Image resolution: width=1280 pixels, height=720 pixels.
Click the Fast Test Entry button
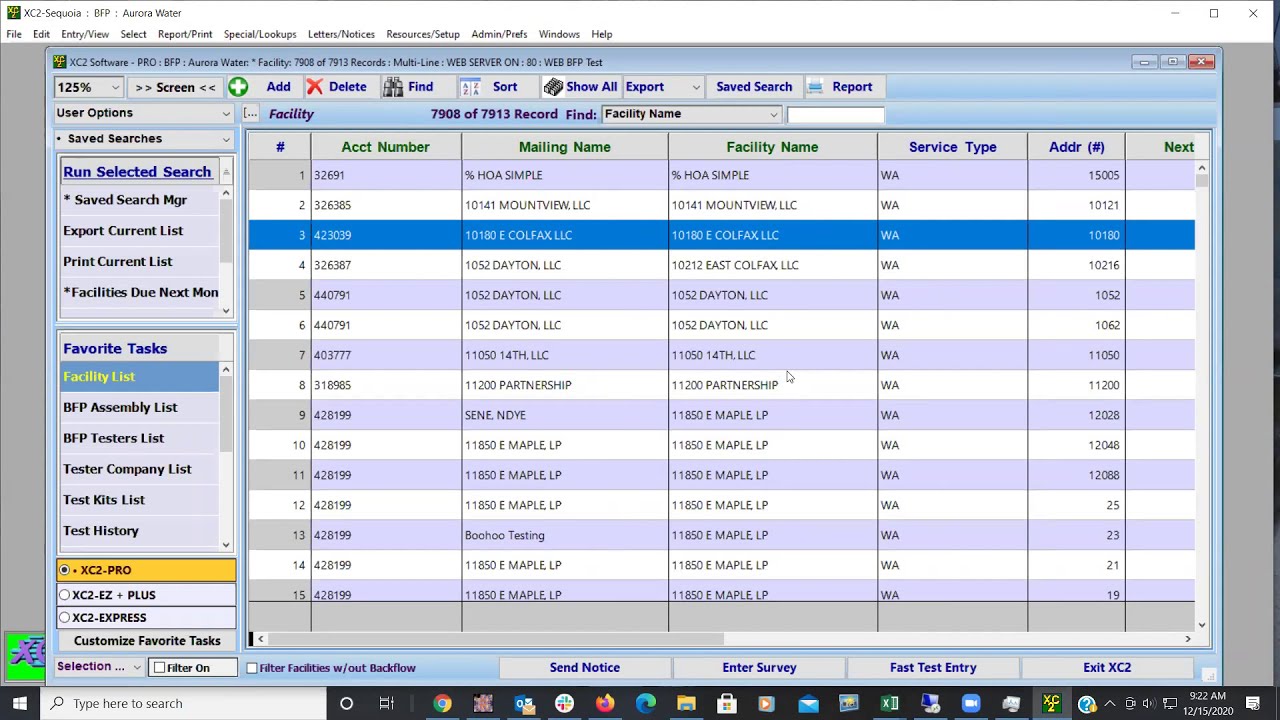[933, 667]
